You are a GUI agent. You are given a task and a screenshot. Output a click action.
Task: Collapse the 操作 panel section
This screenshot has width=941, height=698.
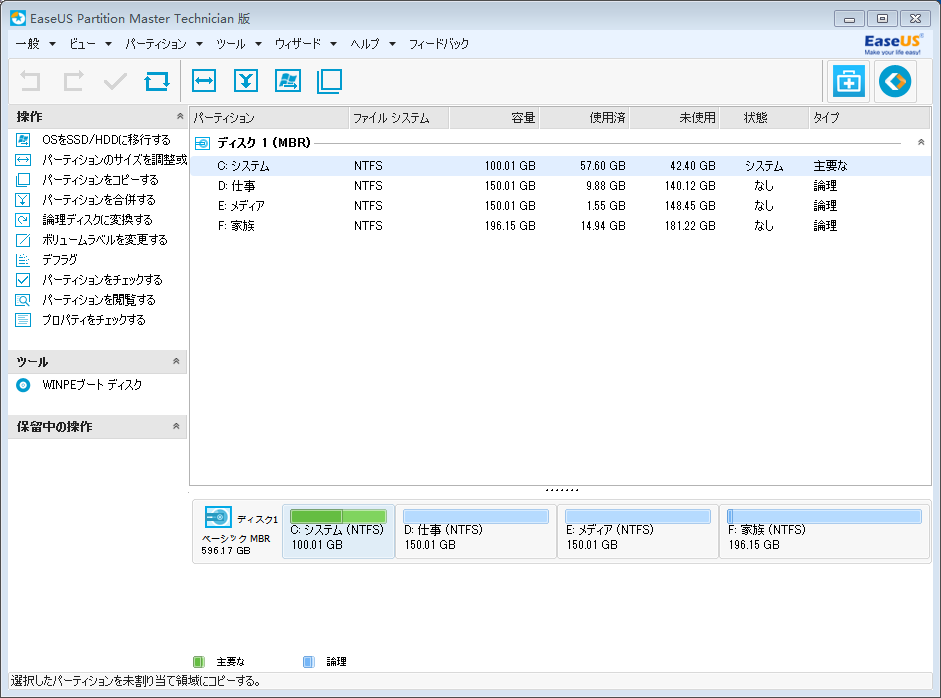(179, 116)
